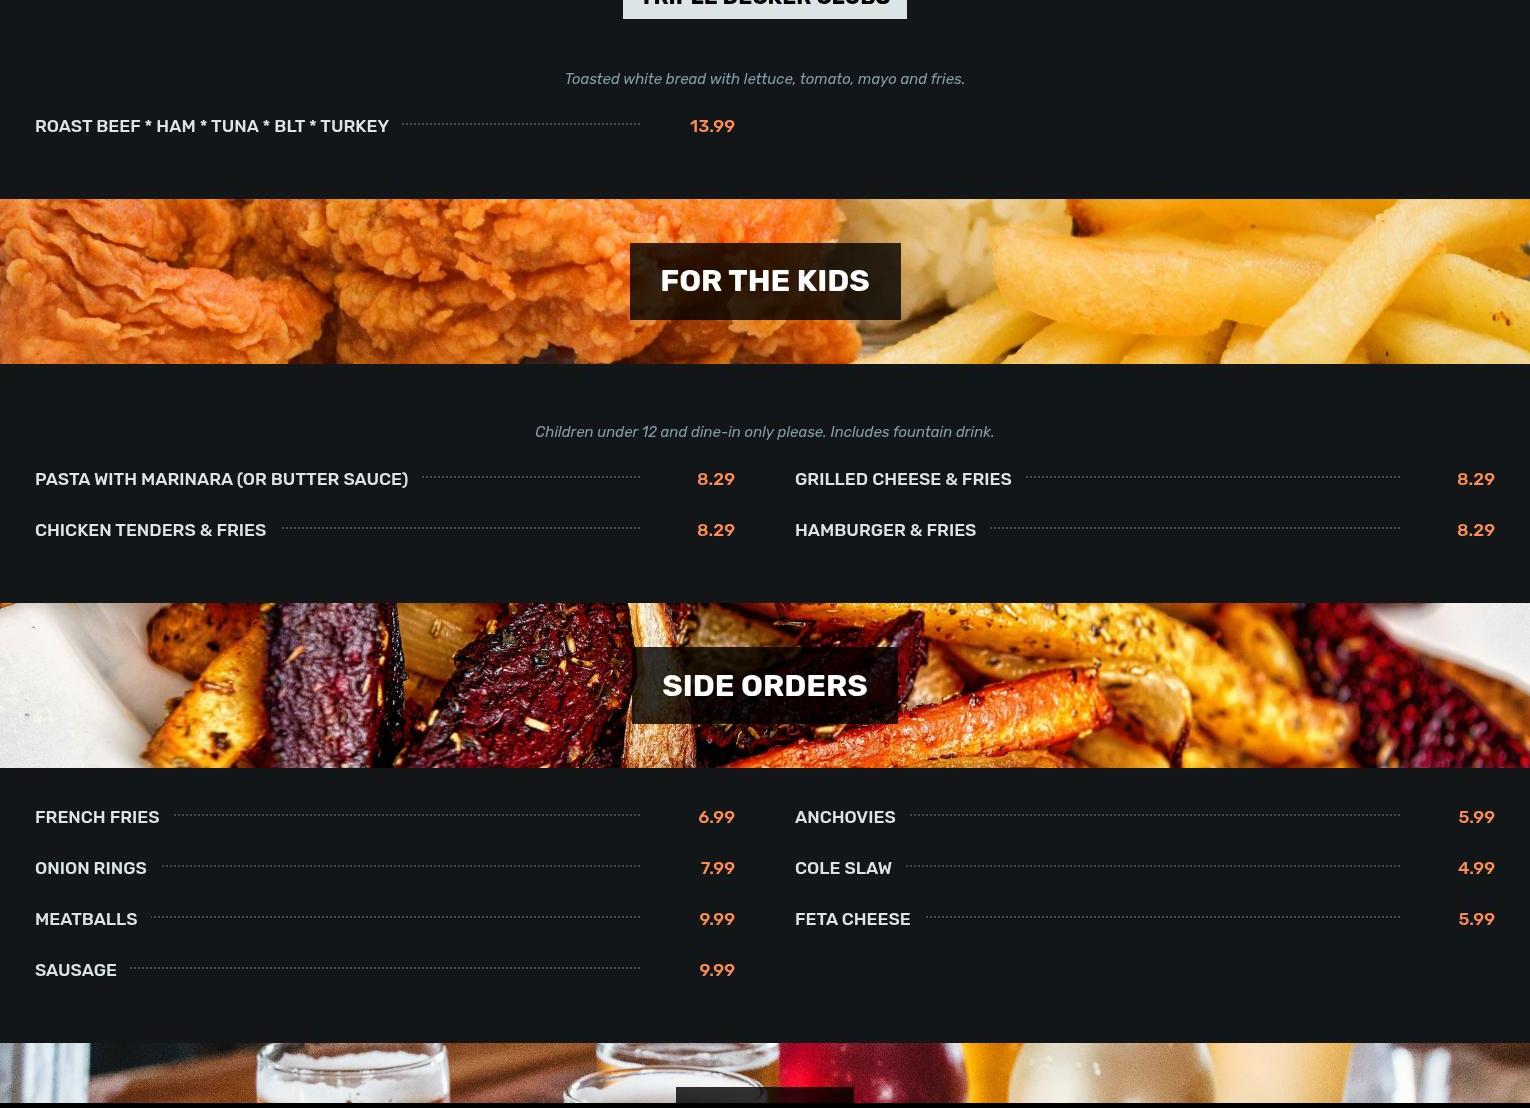Click the 13.99 club sandwich price
Viewport: 1530px width, 1108px height.
pyautogui.click(x=712, y=126)
